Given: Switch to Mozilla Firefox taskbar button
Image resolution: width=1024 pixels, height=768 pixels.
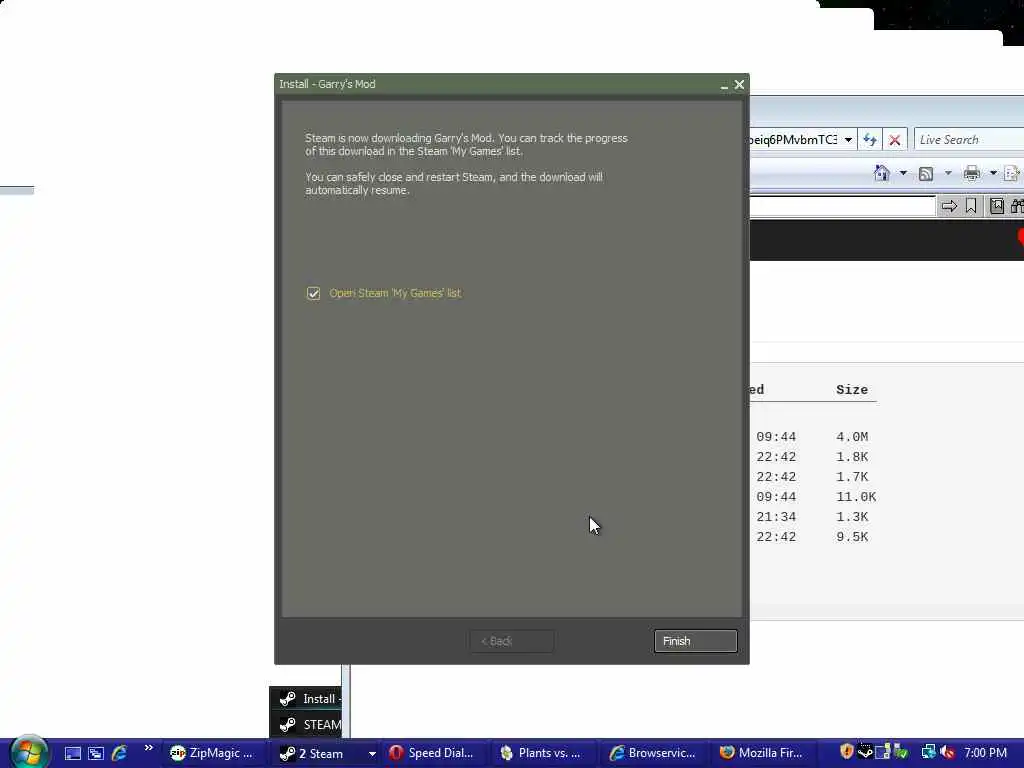Looking at the screenshot, I should [x=762, y=753].
